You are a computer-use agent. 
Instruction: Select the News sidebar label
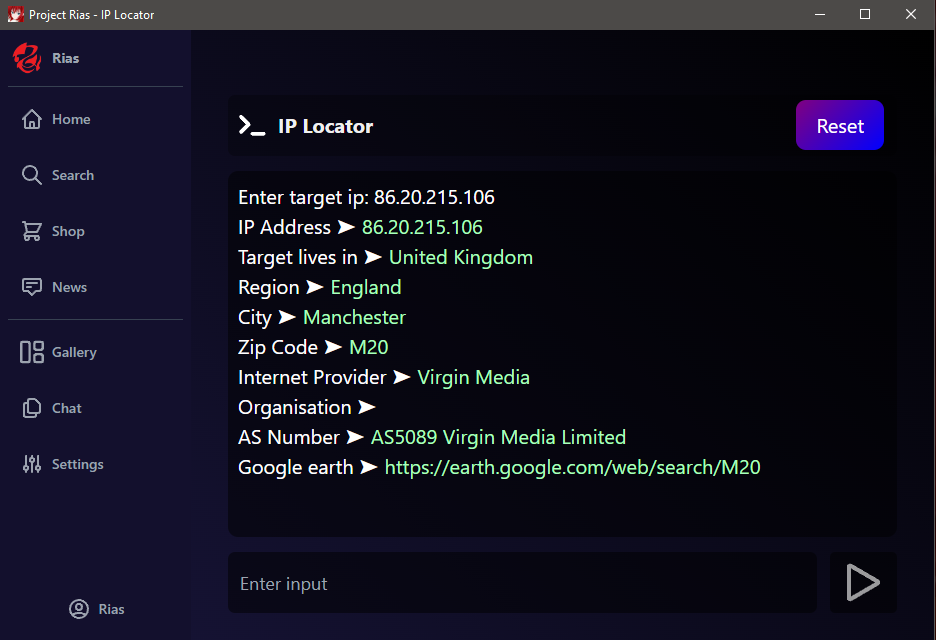[x=69, y=287]
